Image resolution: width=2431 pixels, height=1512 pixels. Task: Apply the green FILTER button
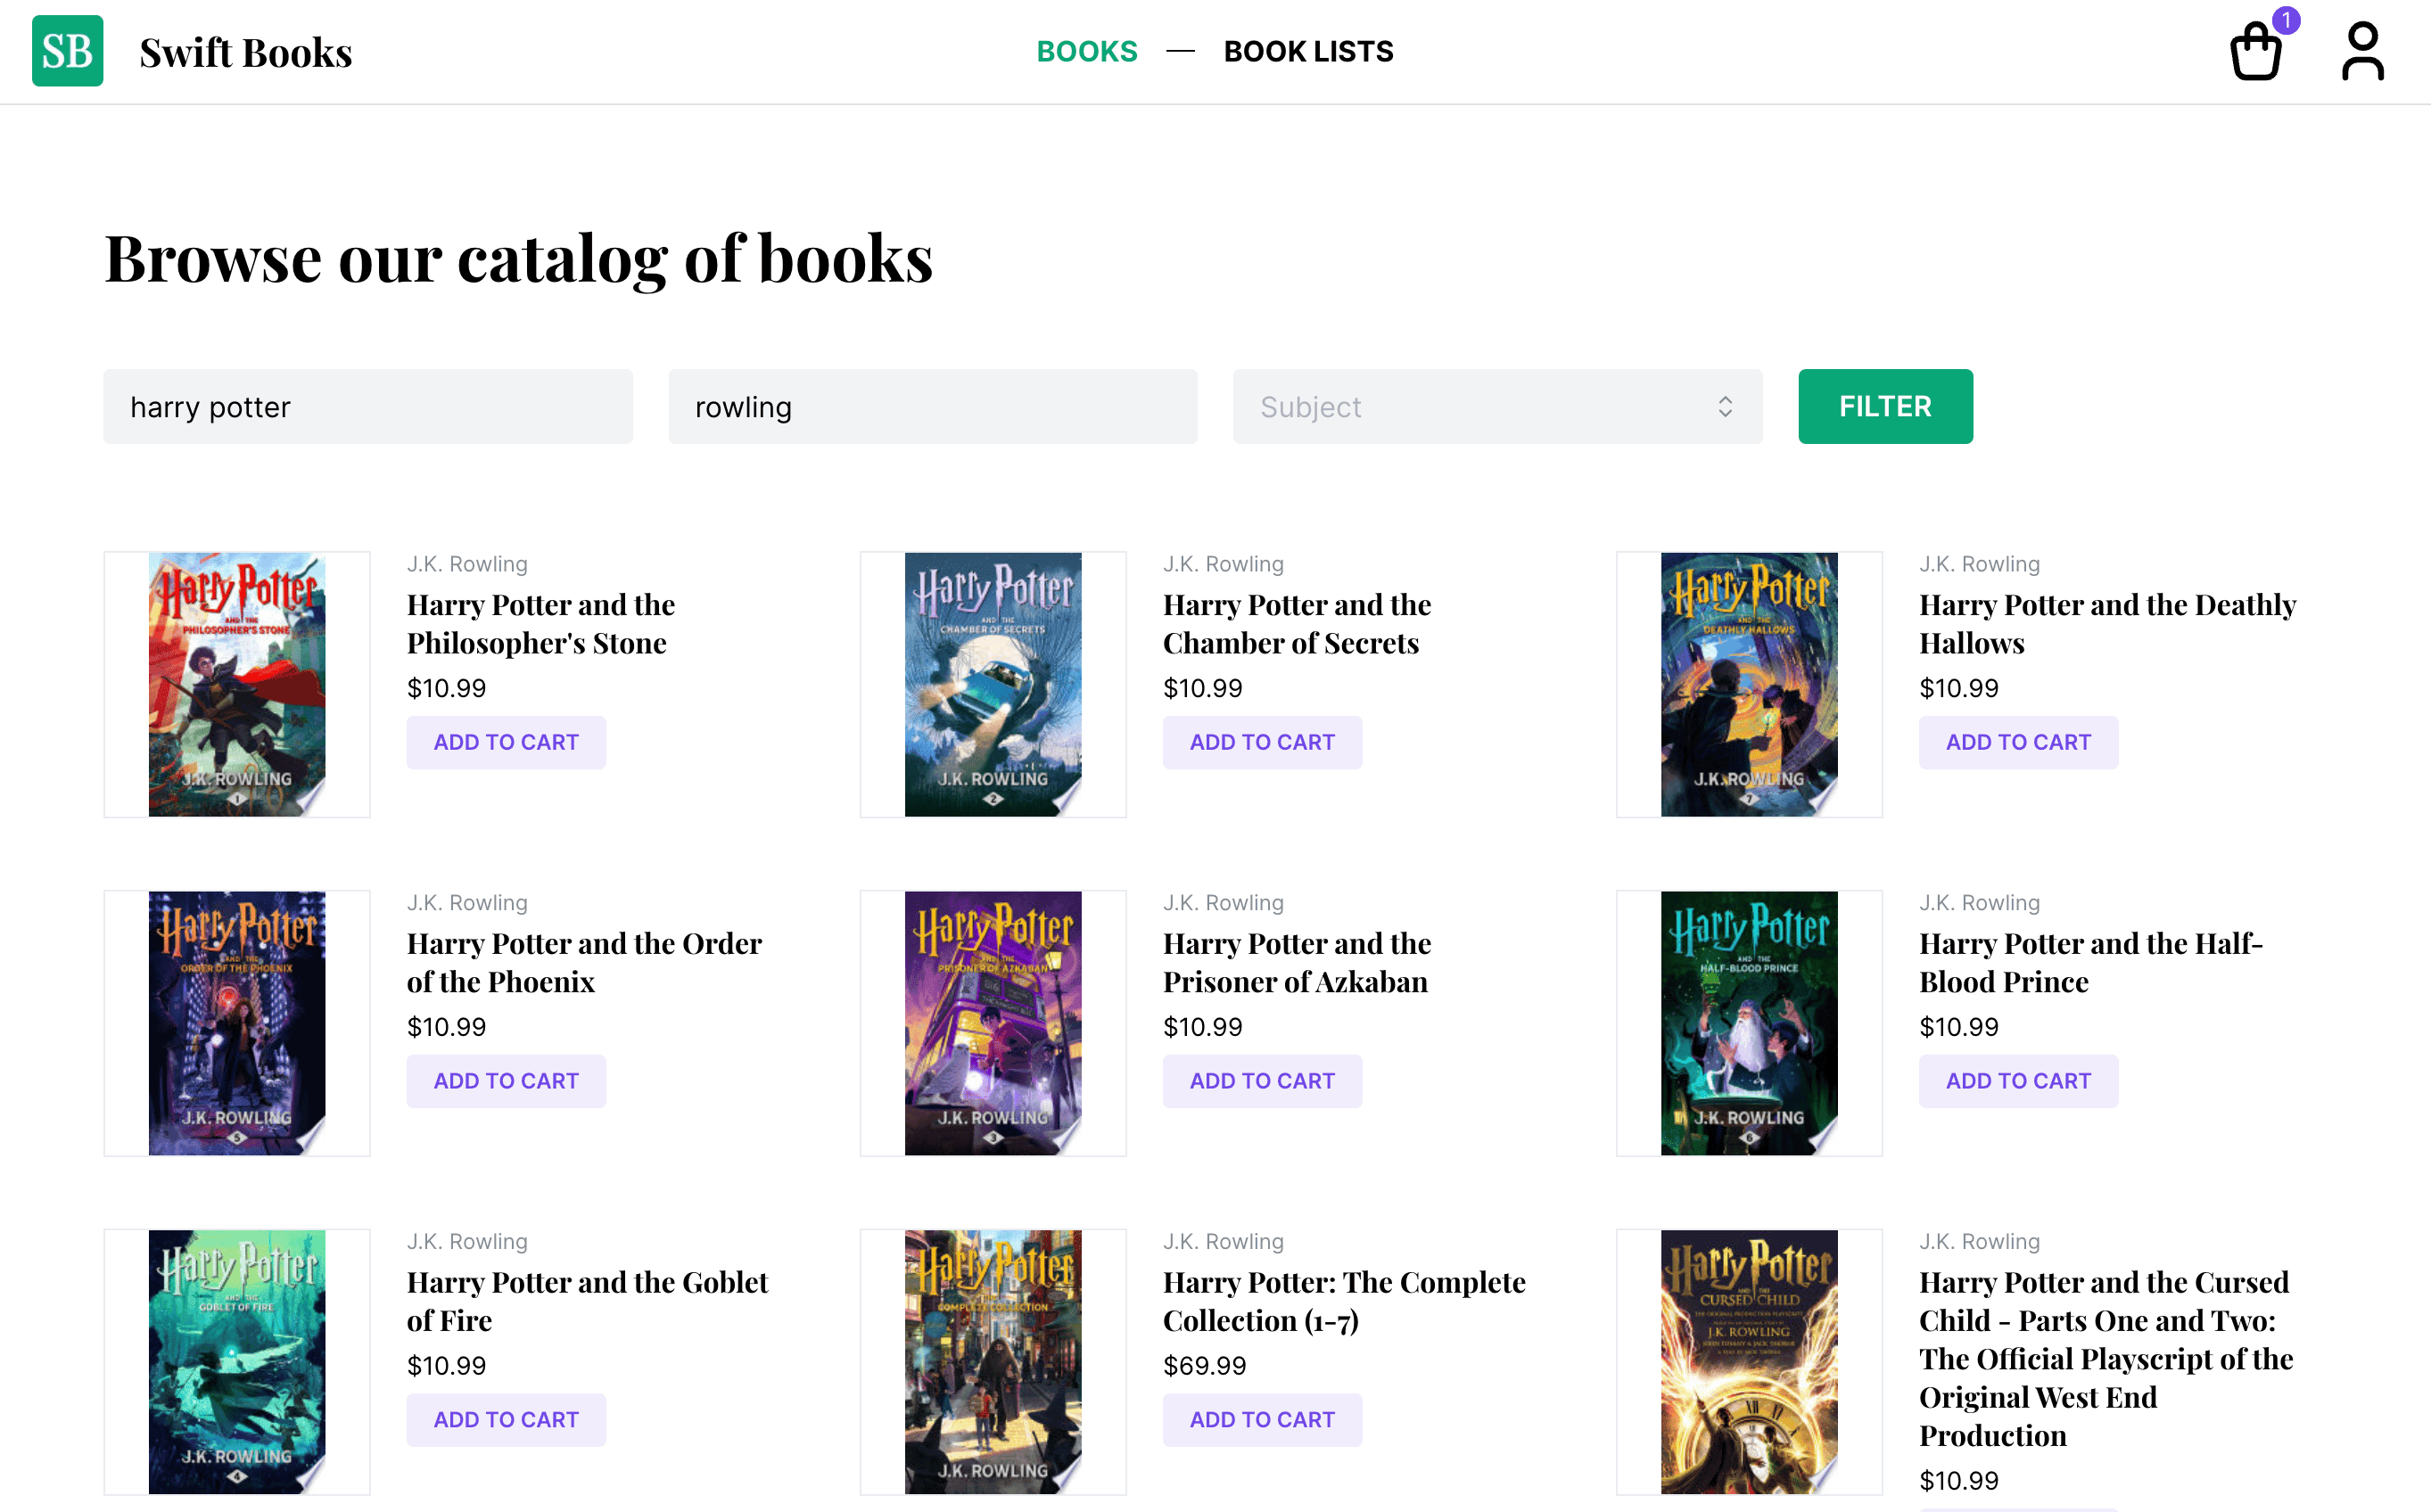pos(1885,406)
